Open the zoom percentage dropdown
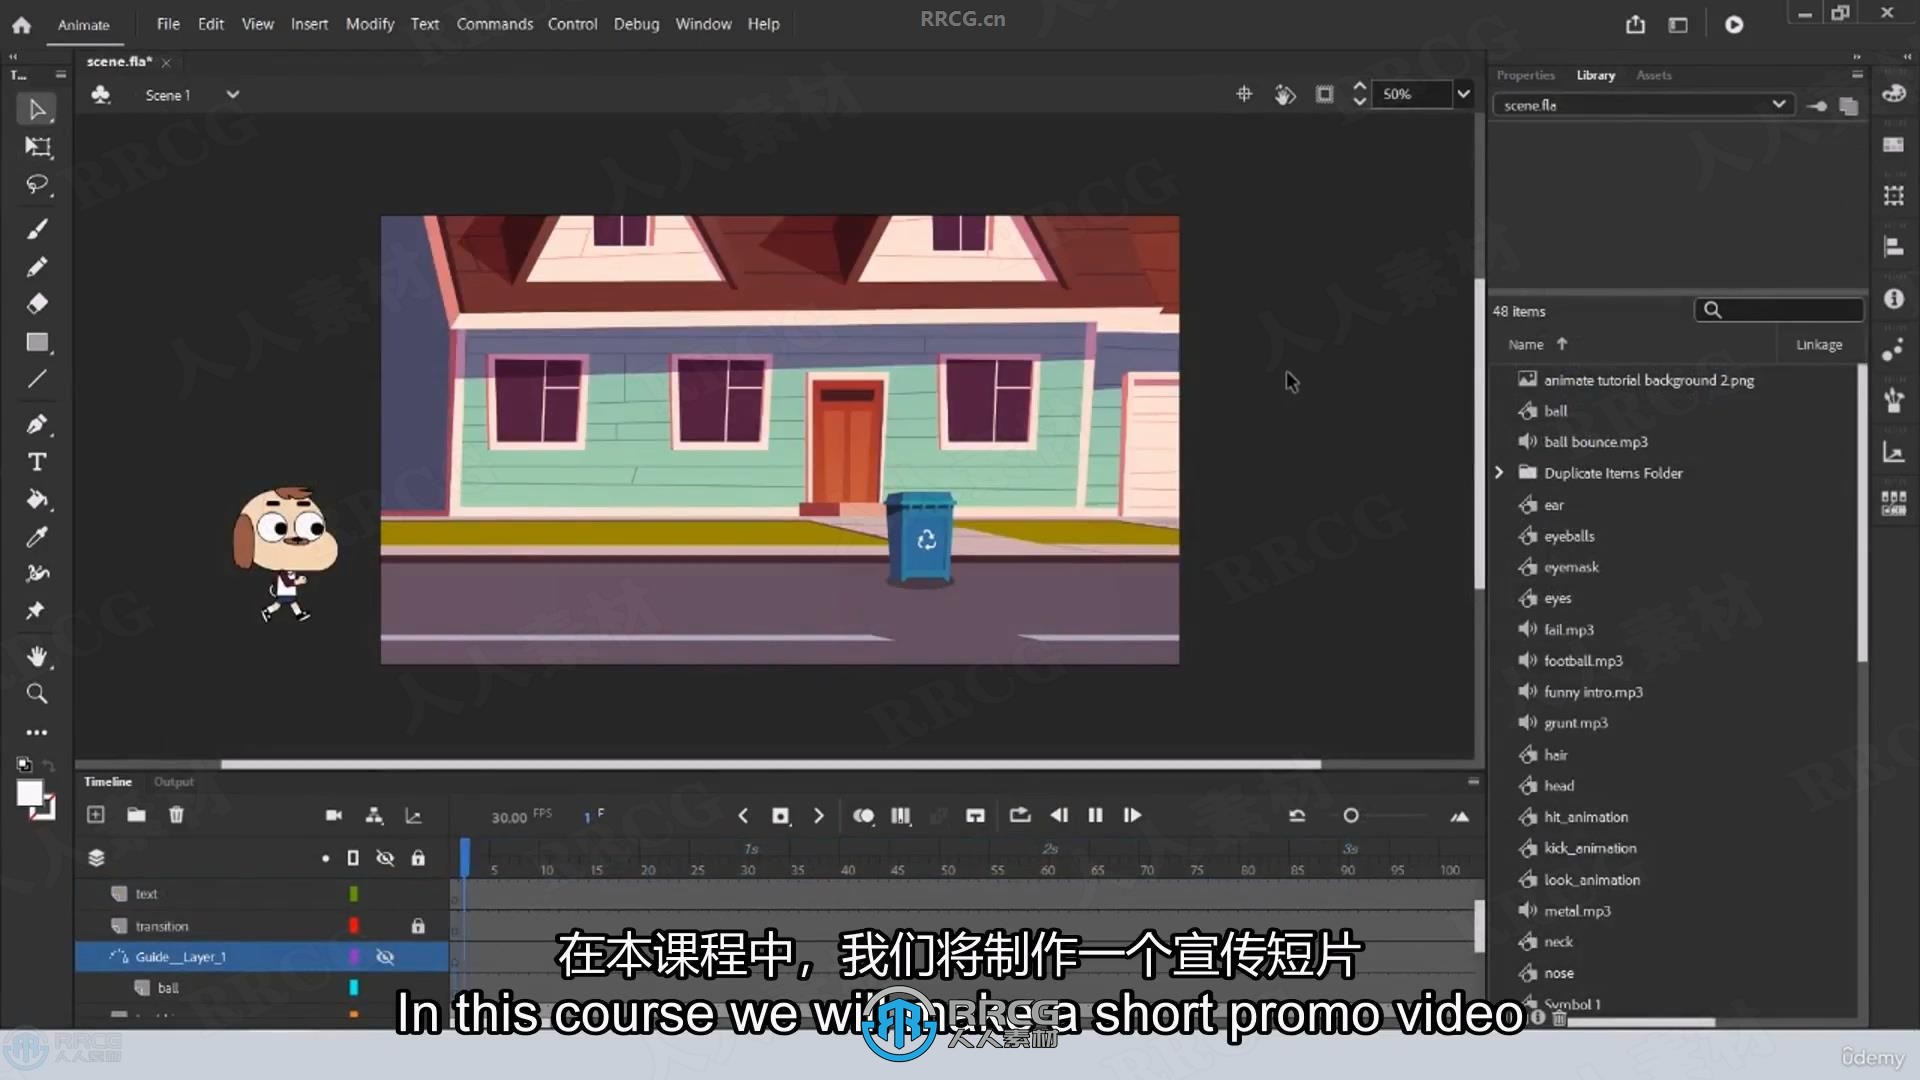1920x1080 pixels. point(1463,94)
